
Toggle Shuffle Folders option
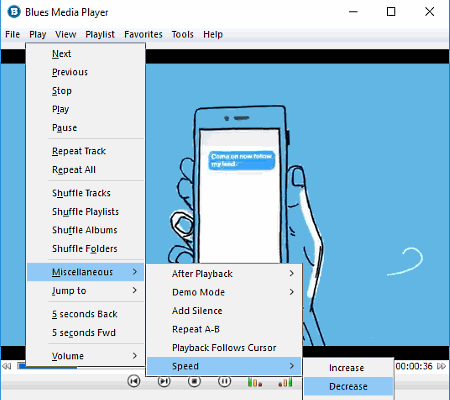click(x=85, y=249)
